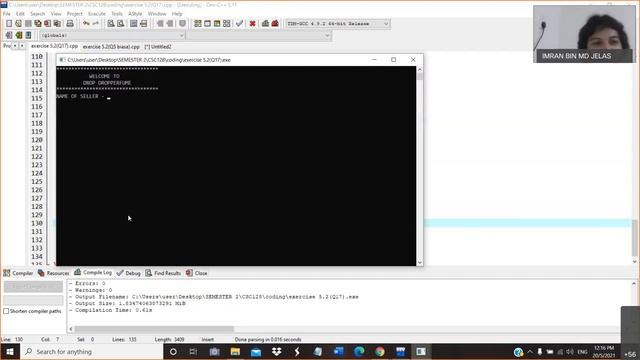
Task: Click the Compile & Run toolbar icon
Action: 217,24
